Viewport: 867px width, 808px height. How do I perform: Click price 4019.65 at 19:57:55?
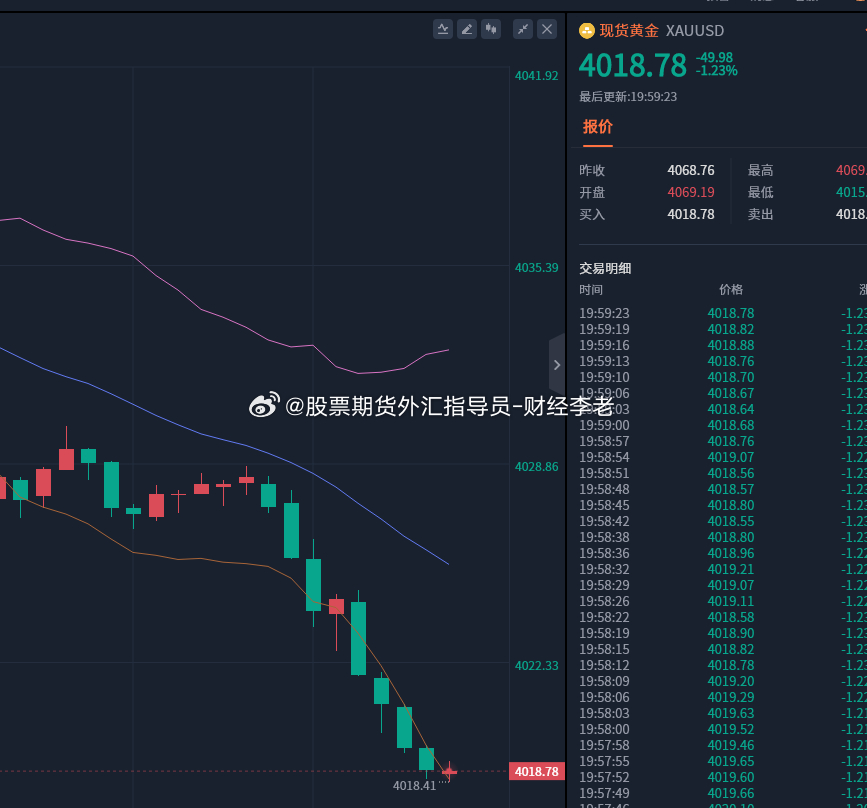[731, 762]
